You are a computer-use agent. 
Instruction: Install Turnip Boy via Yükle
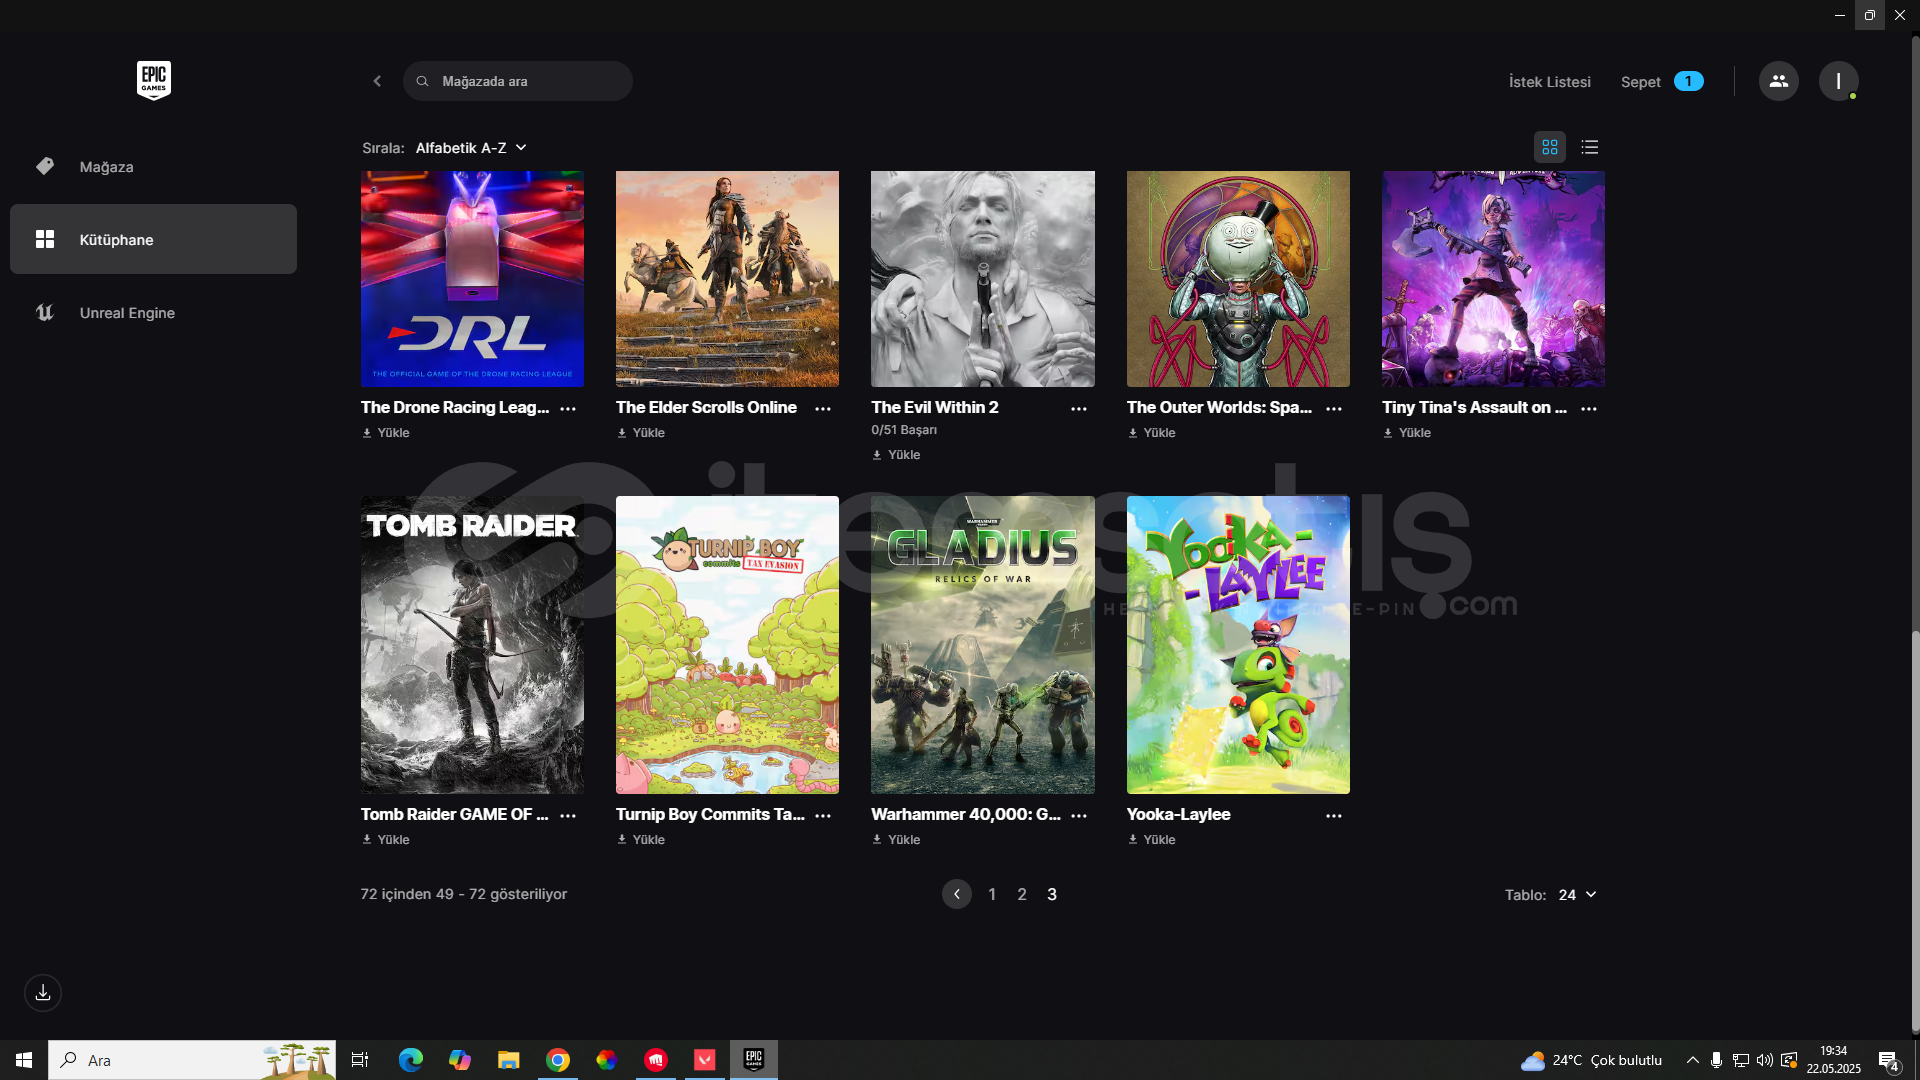click(641, 840)
